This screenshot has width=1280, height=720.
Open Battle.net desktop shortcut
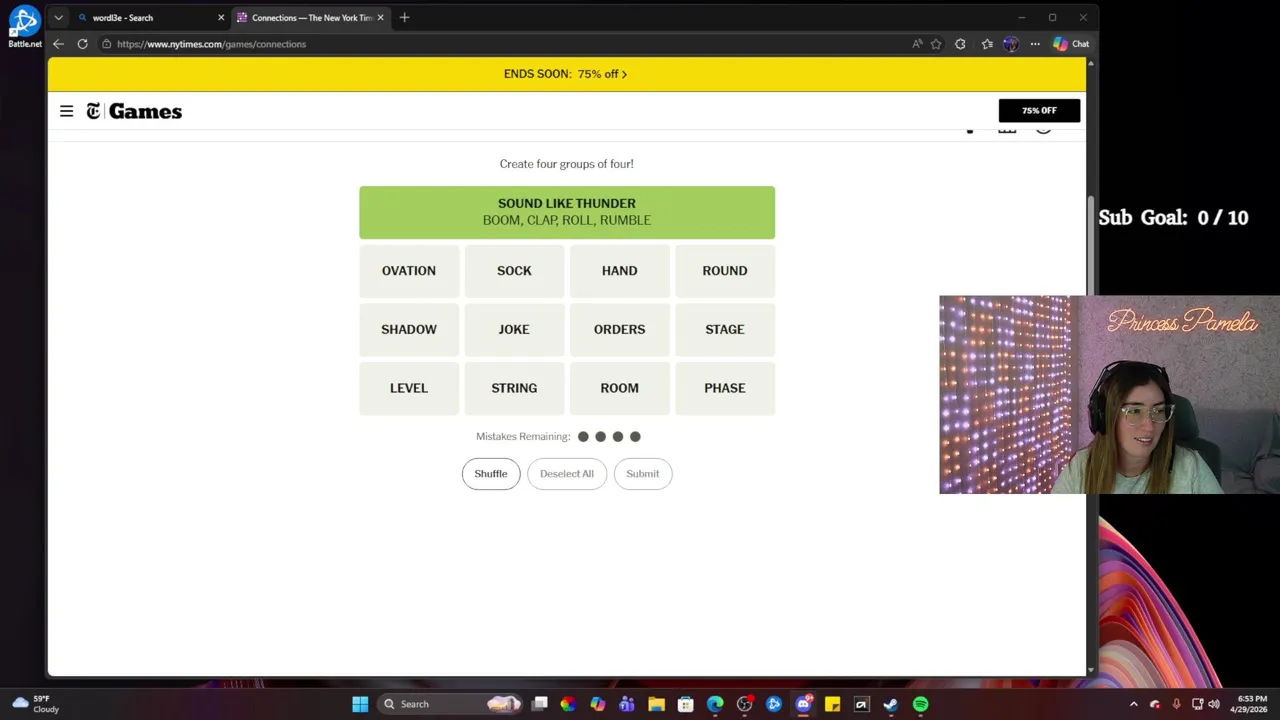(24, 25)
